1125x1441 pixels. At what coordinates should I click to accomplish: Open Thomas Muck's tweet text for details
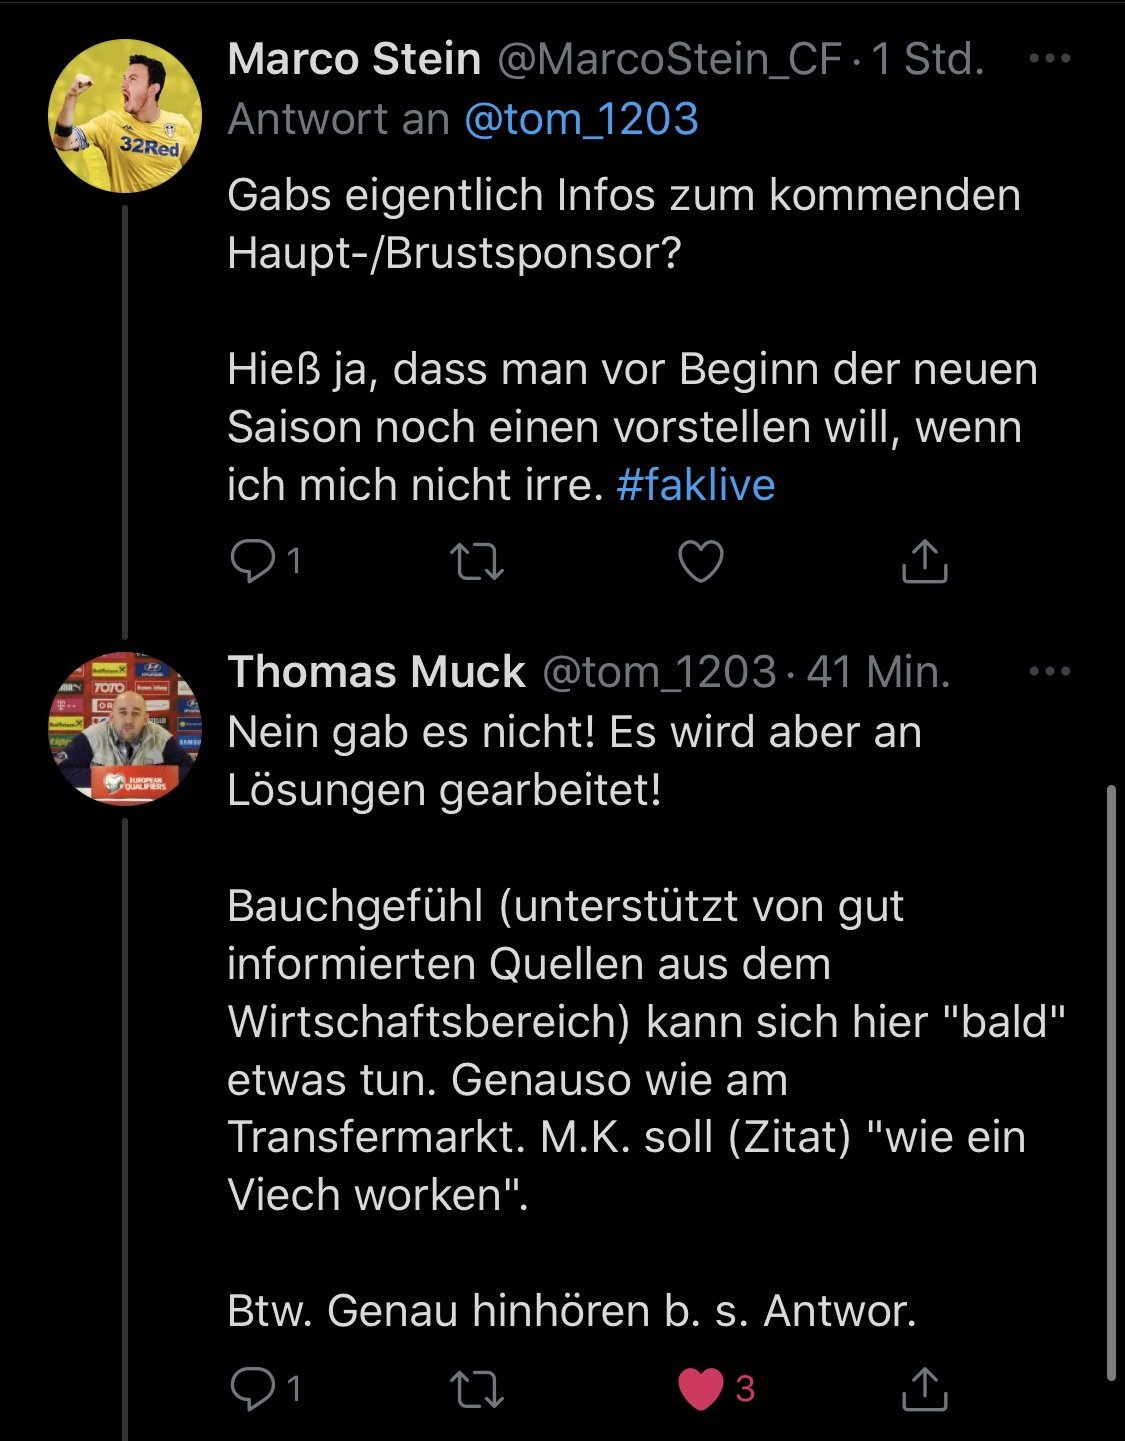tap(646, 1021)
